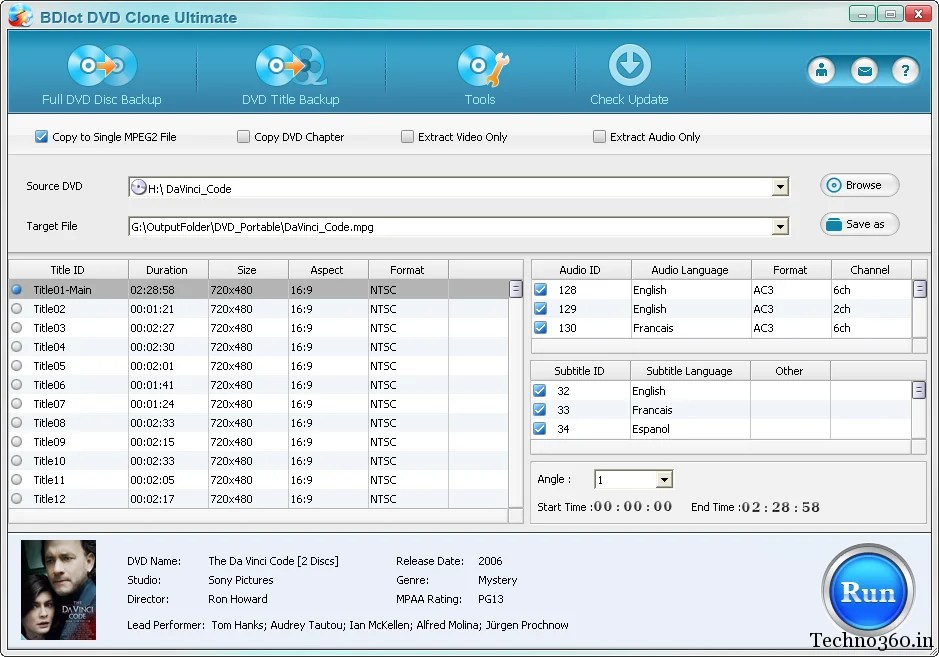This screenshot has height=657, width=939.
Task: Click the Browse button
Action: [x=859, y=185]
